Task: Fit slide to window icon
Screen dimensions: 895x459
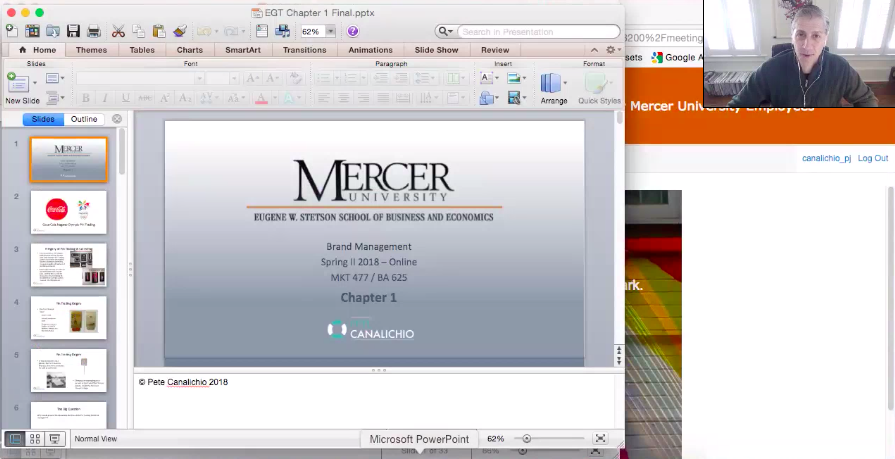Action: click(600, 438)
